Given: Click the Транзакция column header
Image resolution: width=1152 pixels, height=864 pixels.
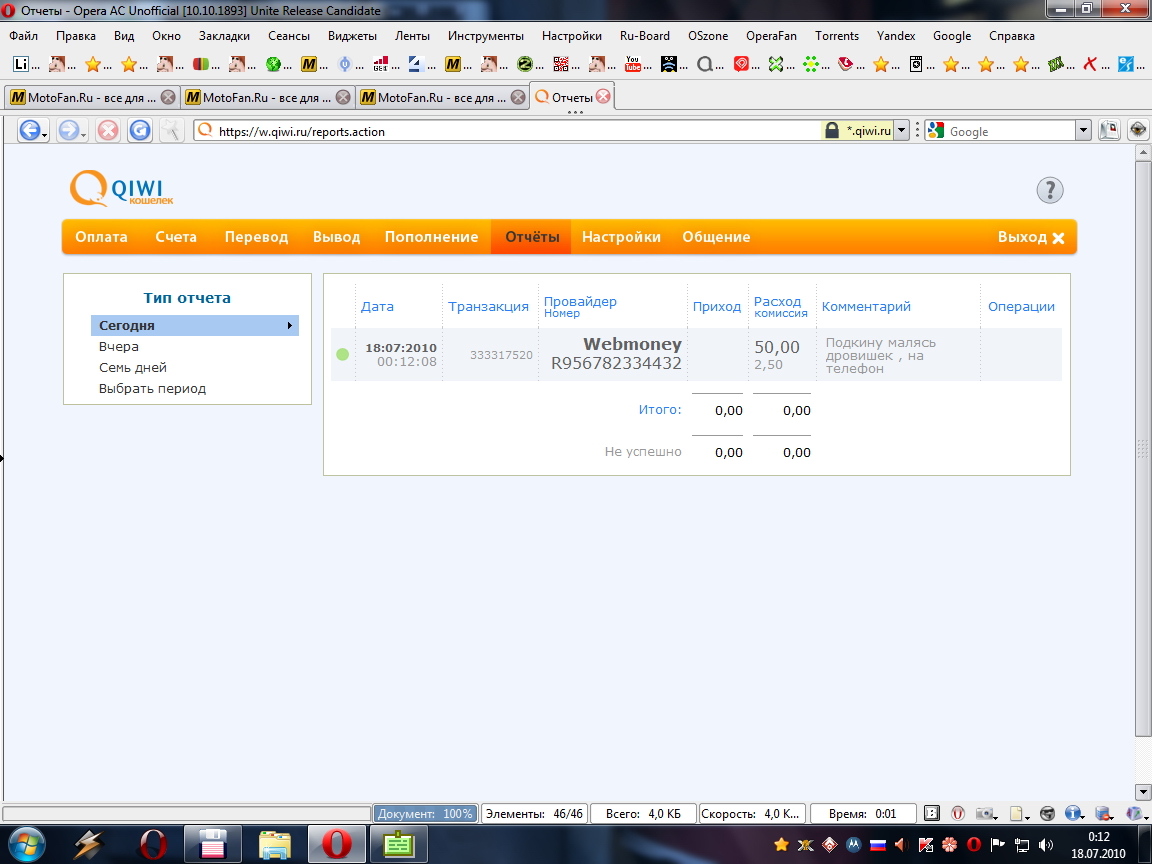Looking at the screenshot, I should click(x=489, y=306).
